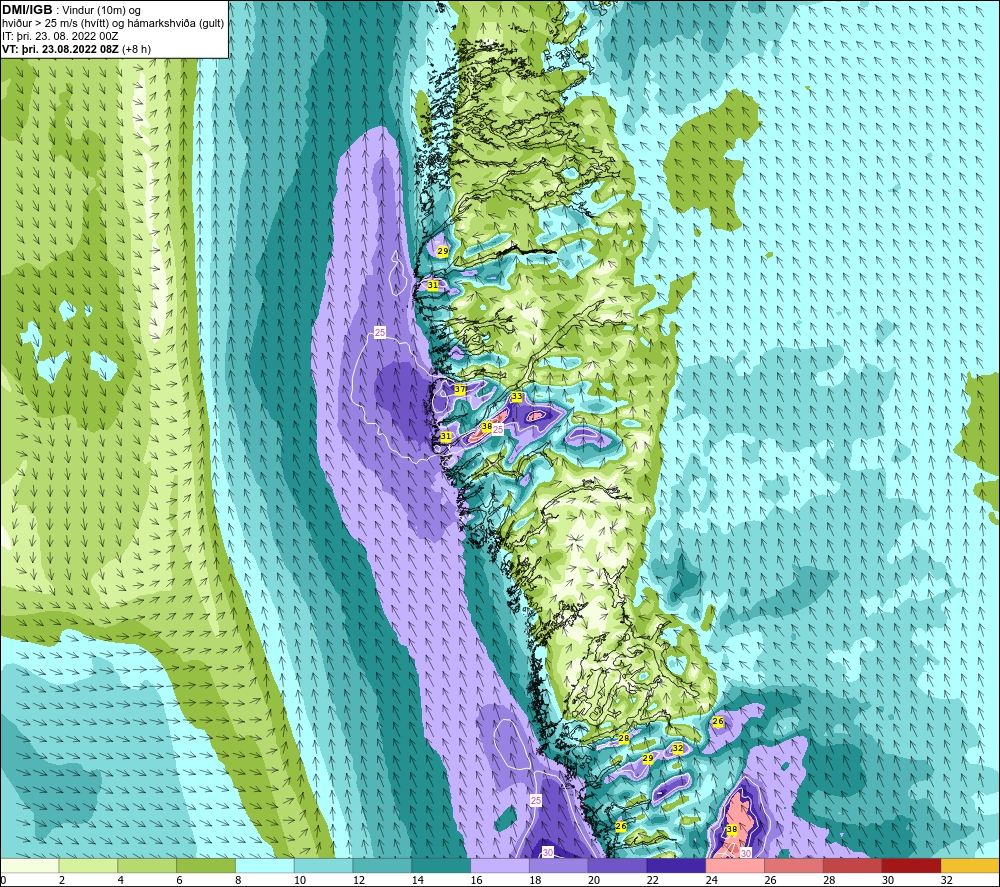This screenshot has width=1000, height=887.
Task: Click the salmon 26–28 m/s legend swatch
Action: click(794, 866)
